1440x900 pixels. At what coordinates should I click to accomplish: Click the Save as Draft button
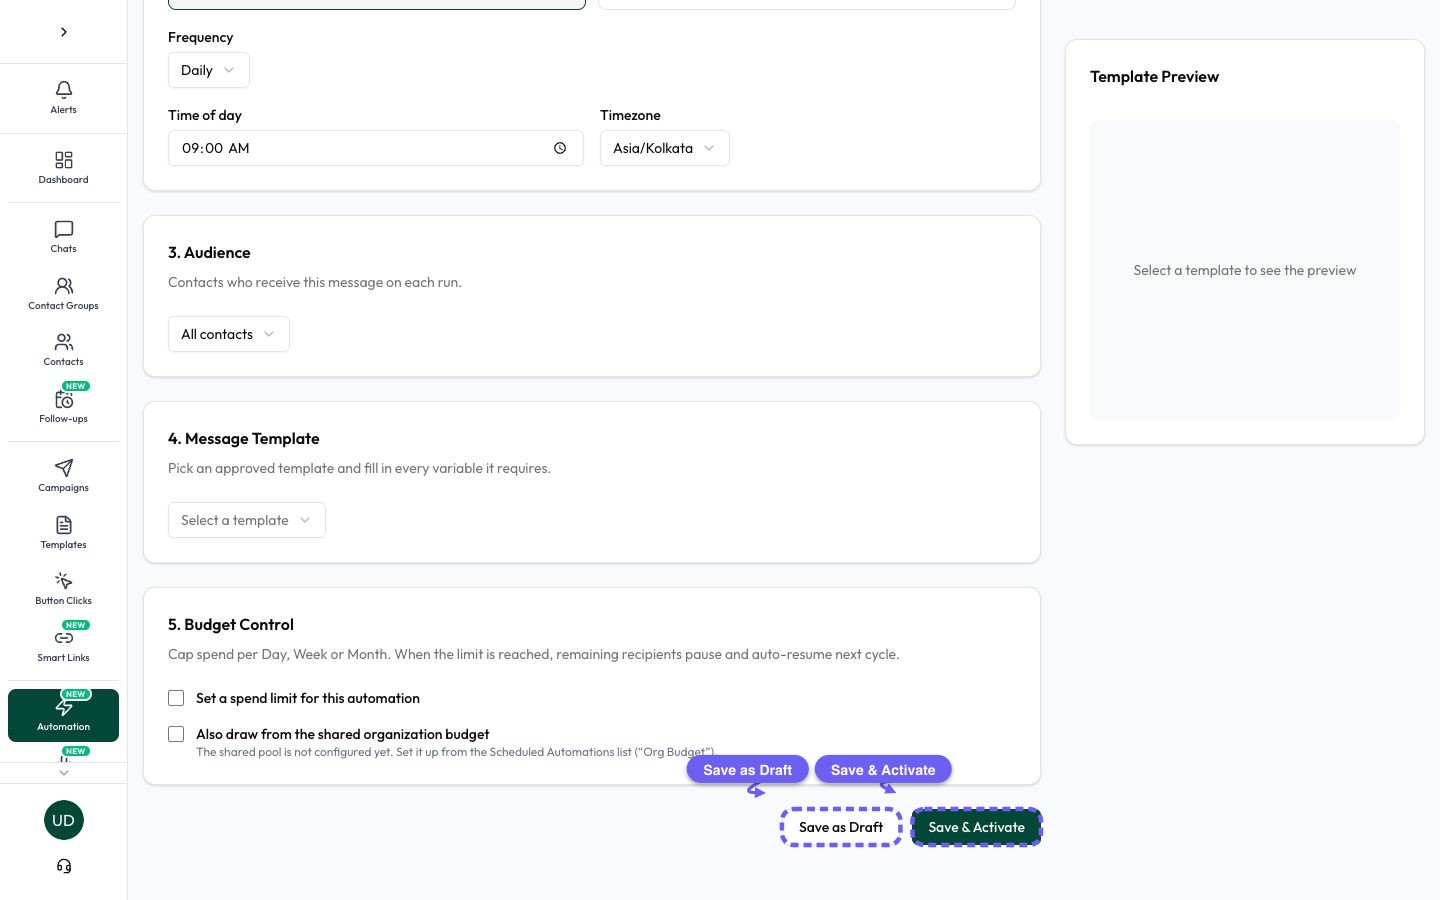(841, 827)
